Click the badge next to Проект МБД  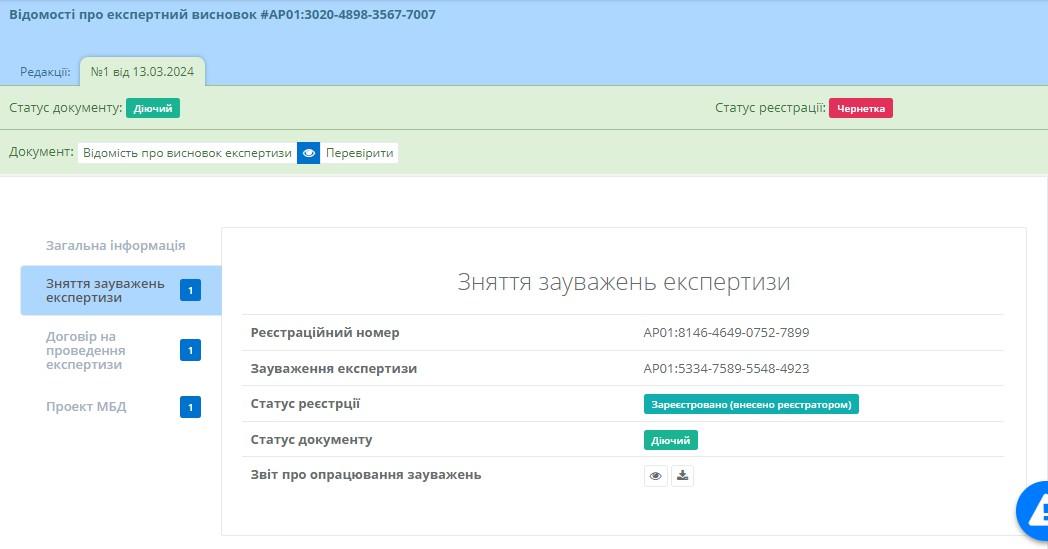190,407
